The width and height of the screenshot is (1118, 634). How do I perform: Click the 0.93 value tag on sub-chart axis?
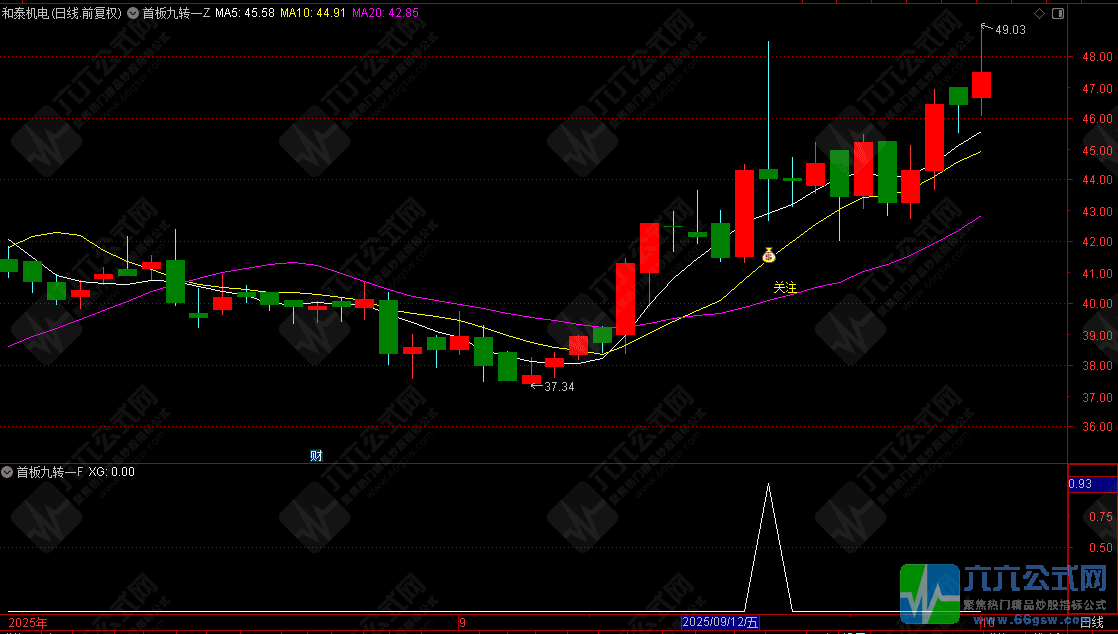1080,484
